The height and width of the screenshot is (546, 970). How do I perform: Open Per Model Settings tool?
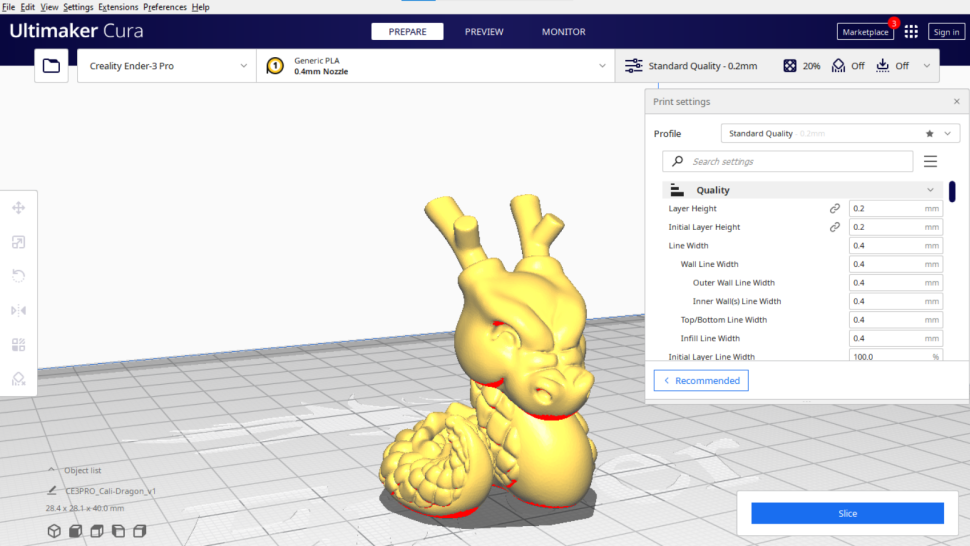19,344
